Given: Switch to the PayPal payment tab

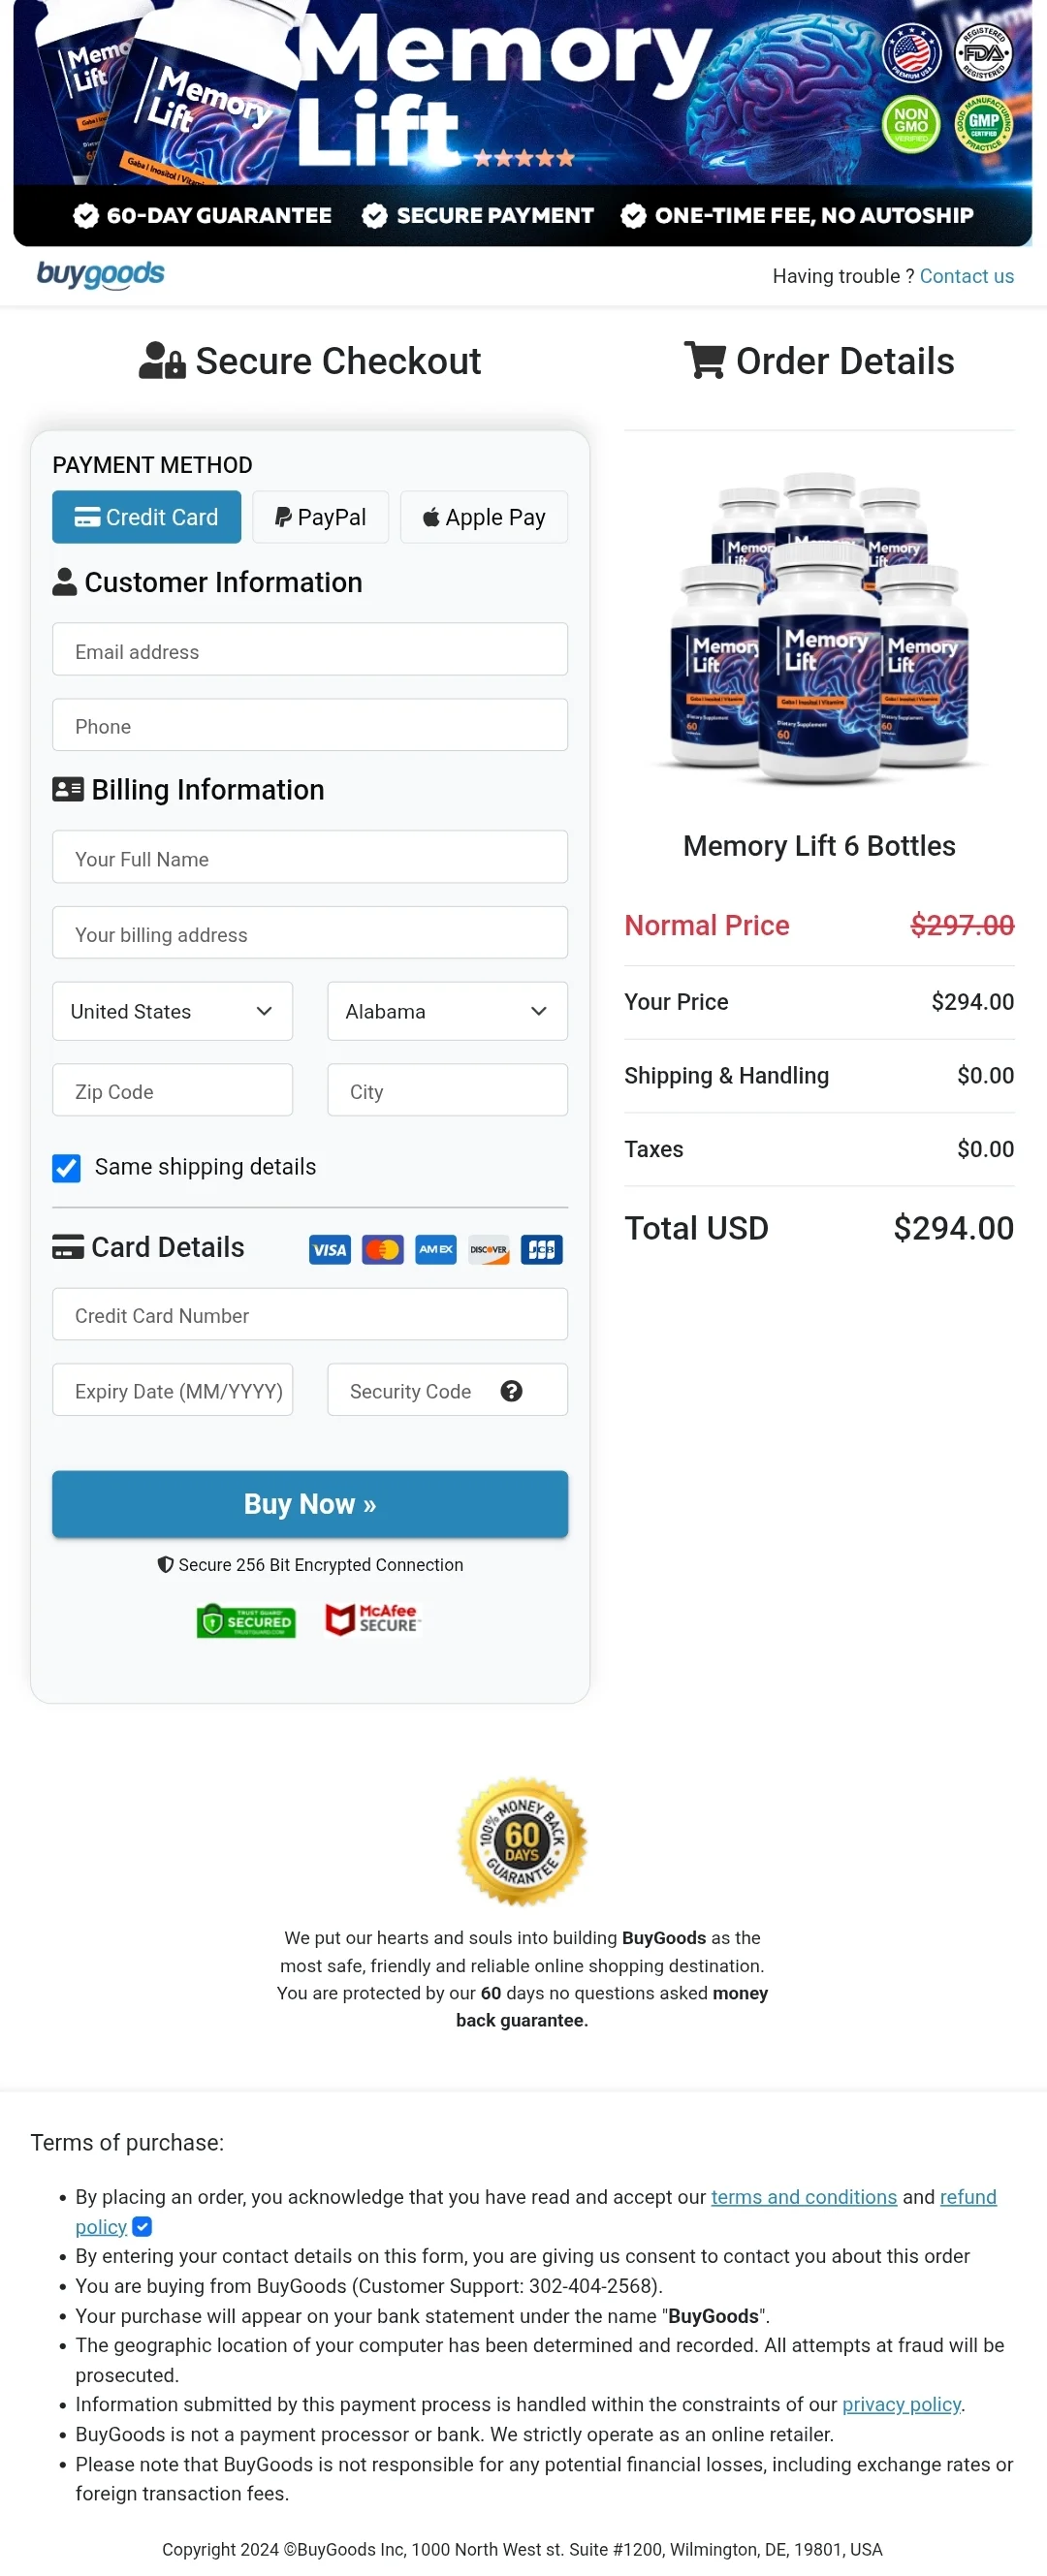Looking at the screenshot, I should (x=320, y=517).
